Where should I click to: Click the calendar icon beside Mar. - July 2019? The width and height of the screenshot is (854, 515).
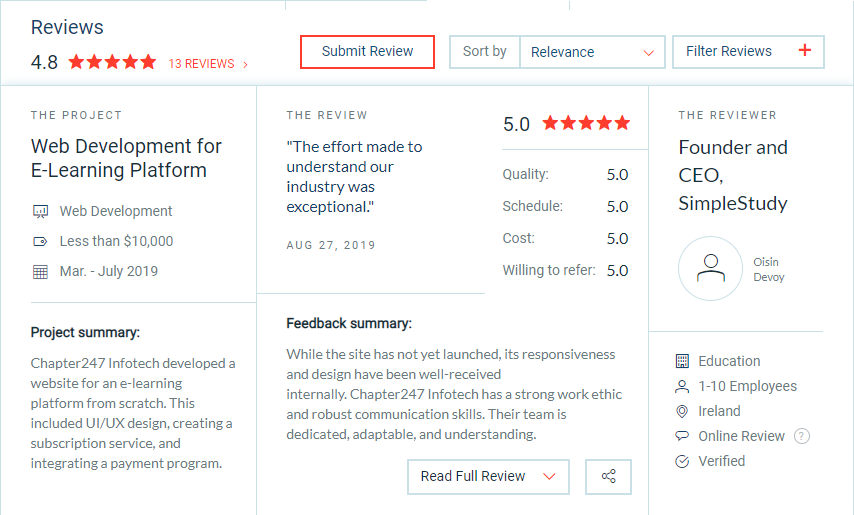point(41,271)
